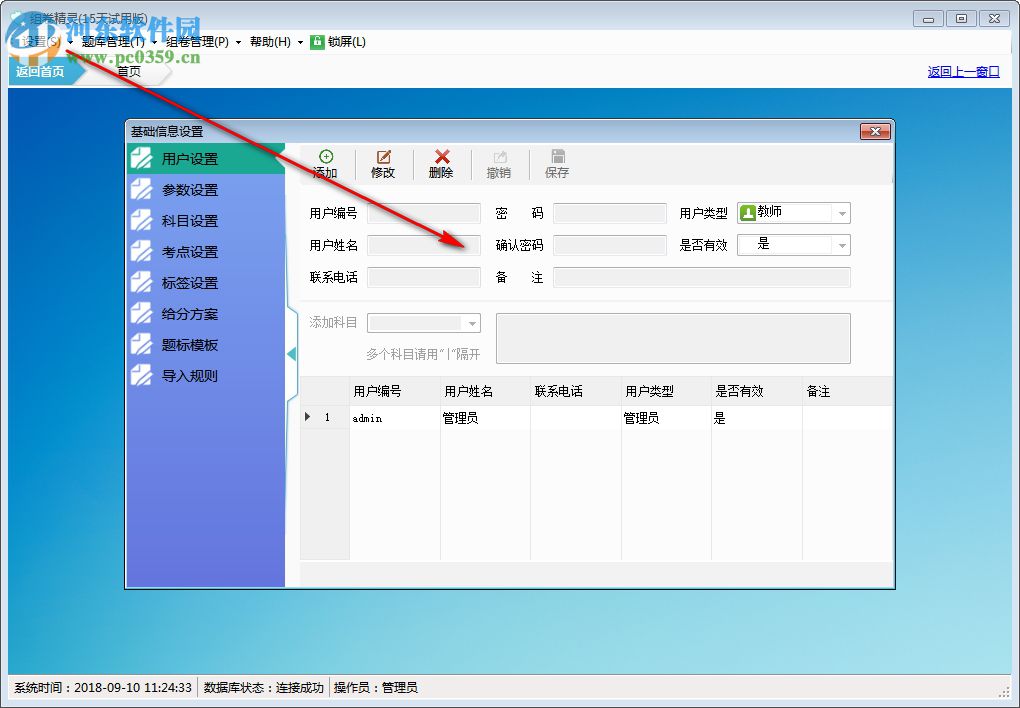
Task: Open the 帮助(H) menu
Action: (x=270, y=42)
